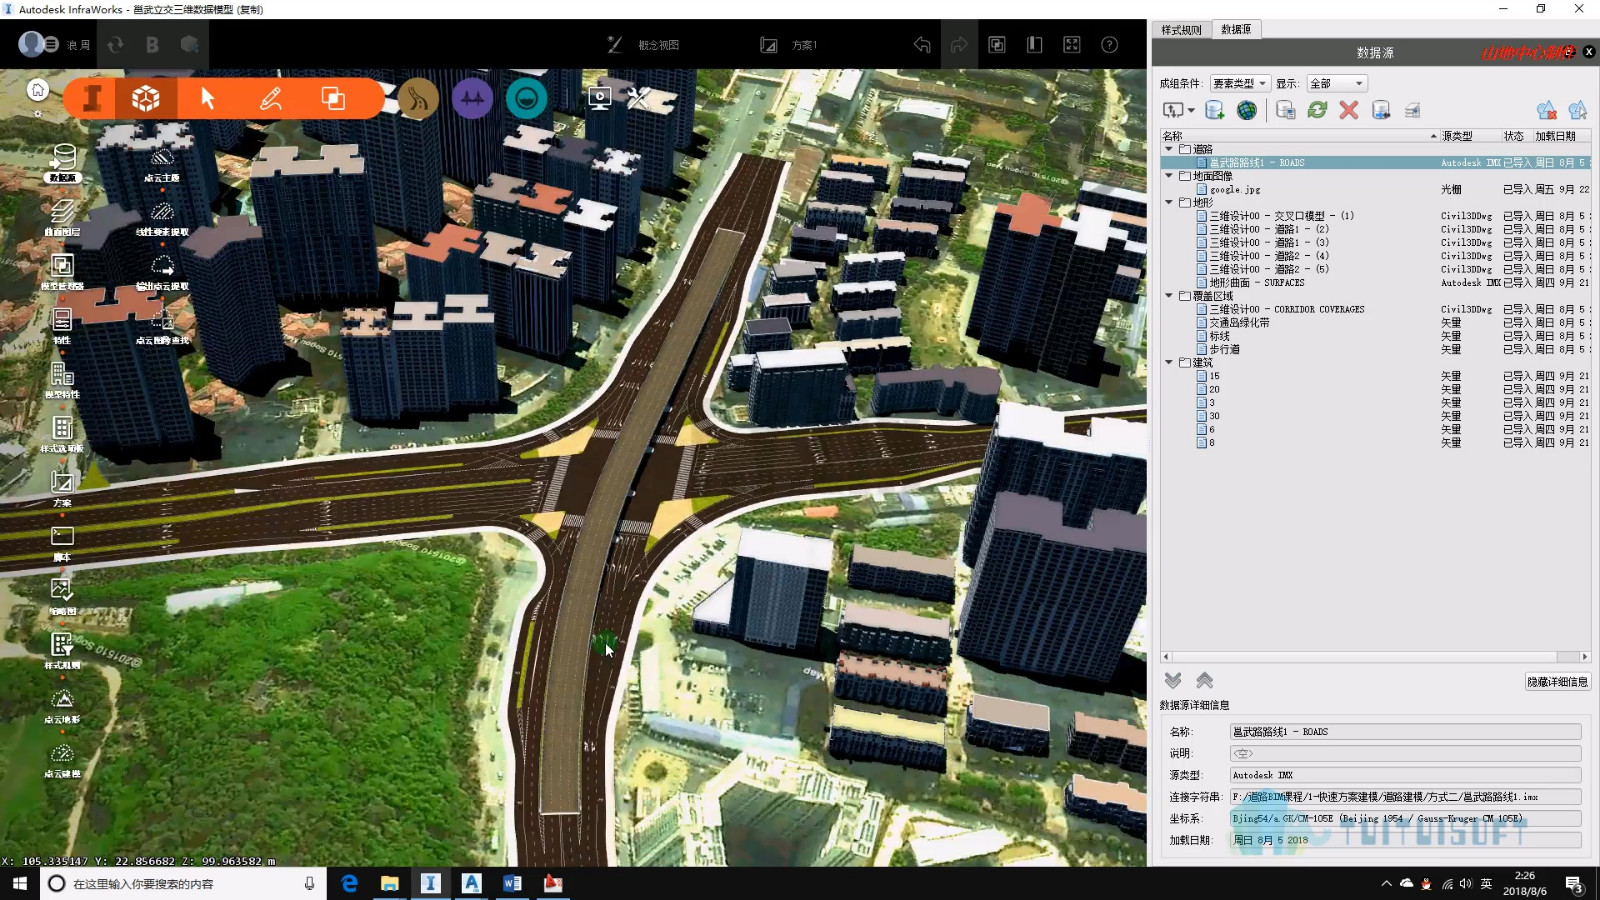Image resolution: width=1600 pixels, height=900 pixels.
Task: Click the green refresh data source icon
Action: (1317, 110)
